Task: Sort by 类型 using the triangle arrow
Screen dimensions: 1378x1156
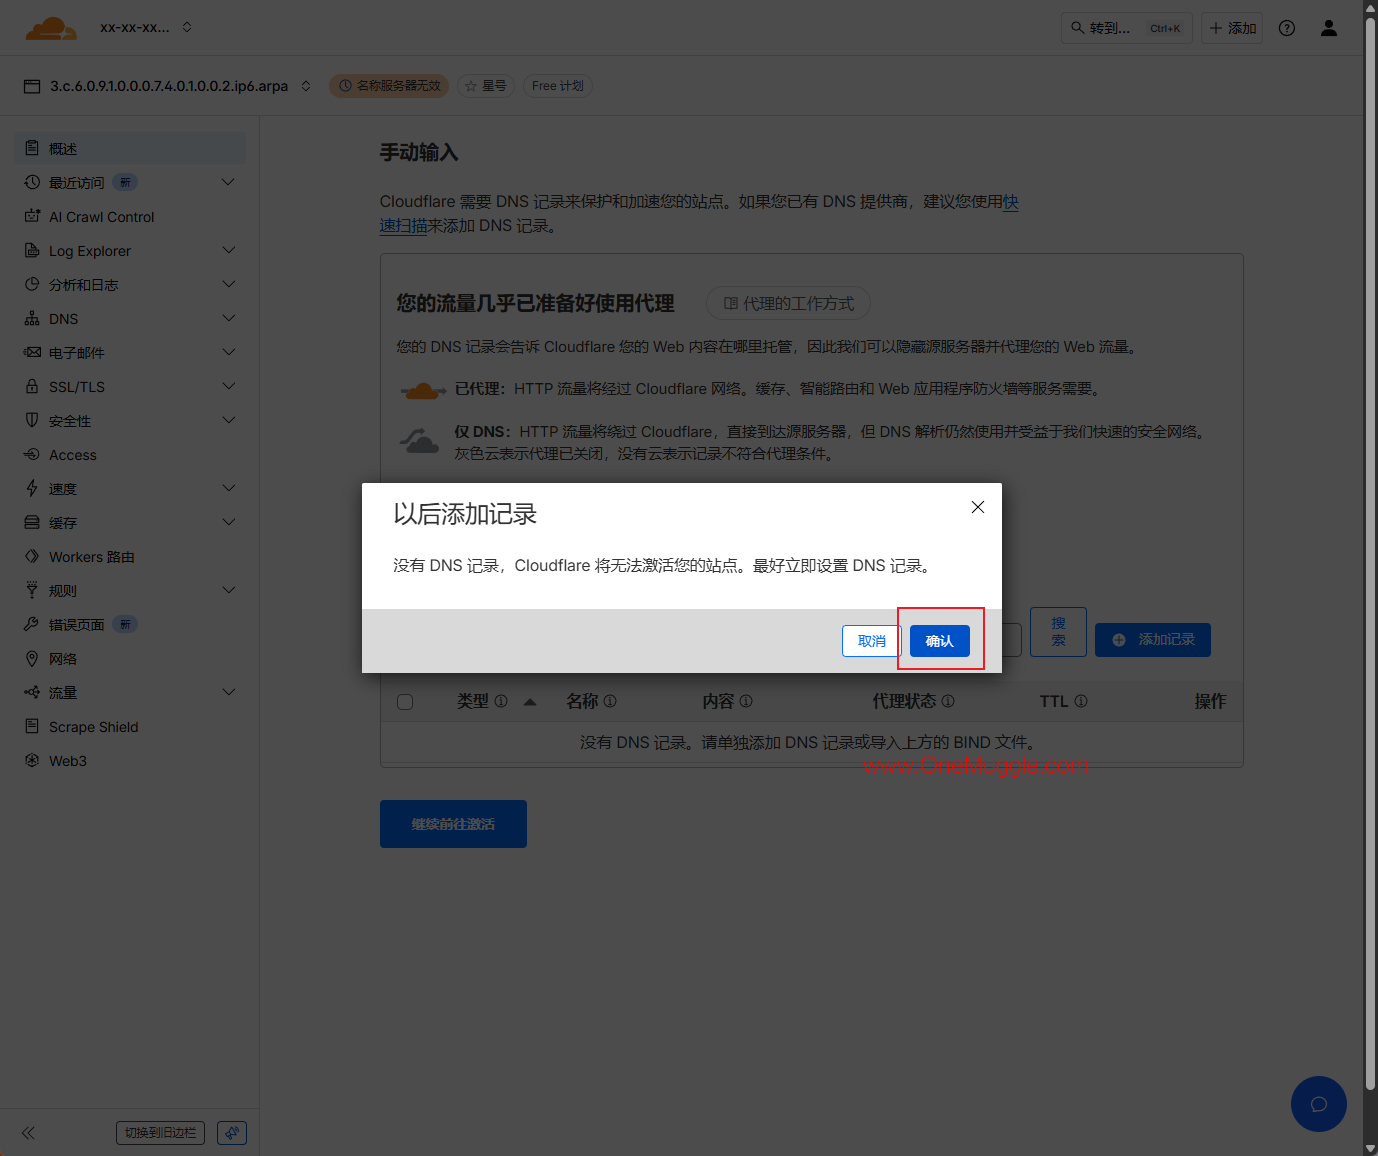Action: pyautogui.click(x=530, y=702)
